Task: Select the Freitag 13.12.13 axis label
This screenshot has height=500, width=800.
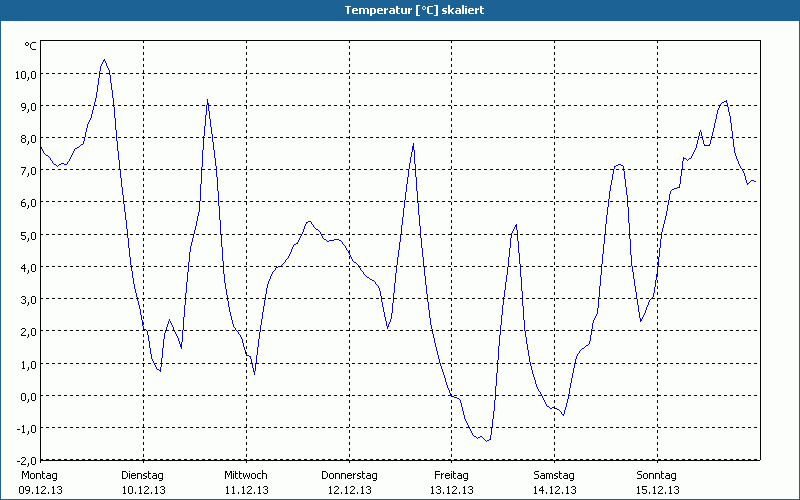Action: (x=452, y=482)
